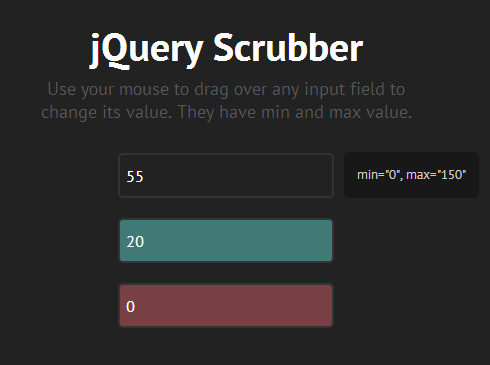Focus the red input field showing 0
The height and width of the screenshot is (365, 490).
(x=226, y=305)
